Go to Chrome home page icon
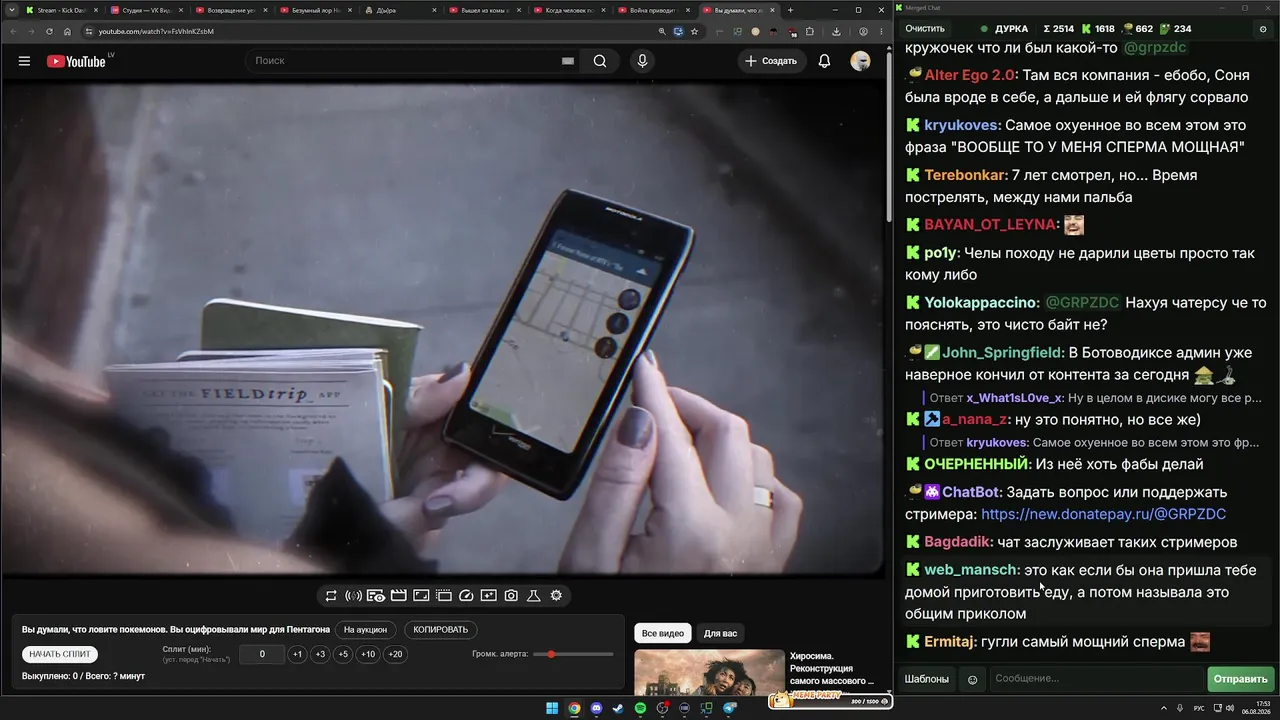Viewport: 1280px width, 720px height. (x=67, y=31)
